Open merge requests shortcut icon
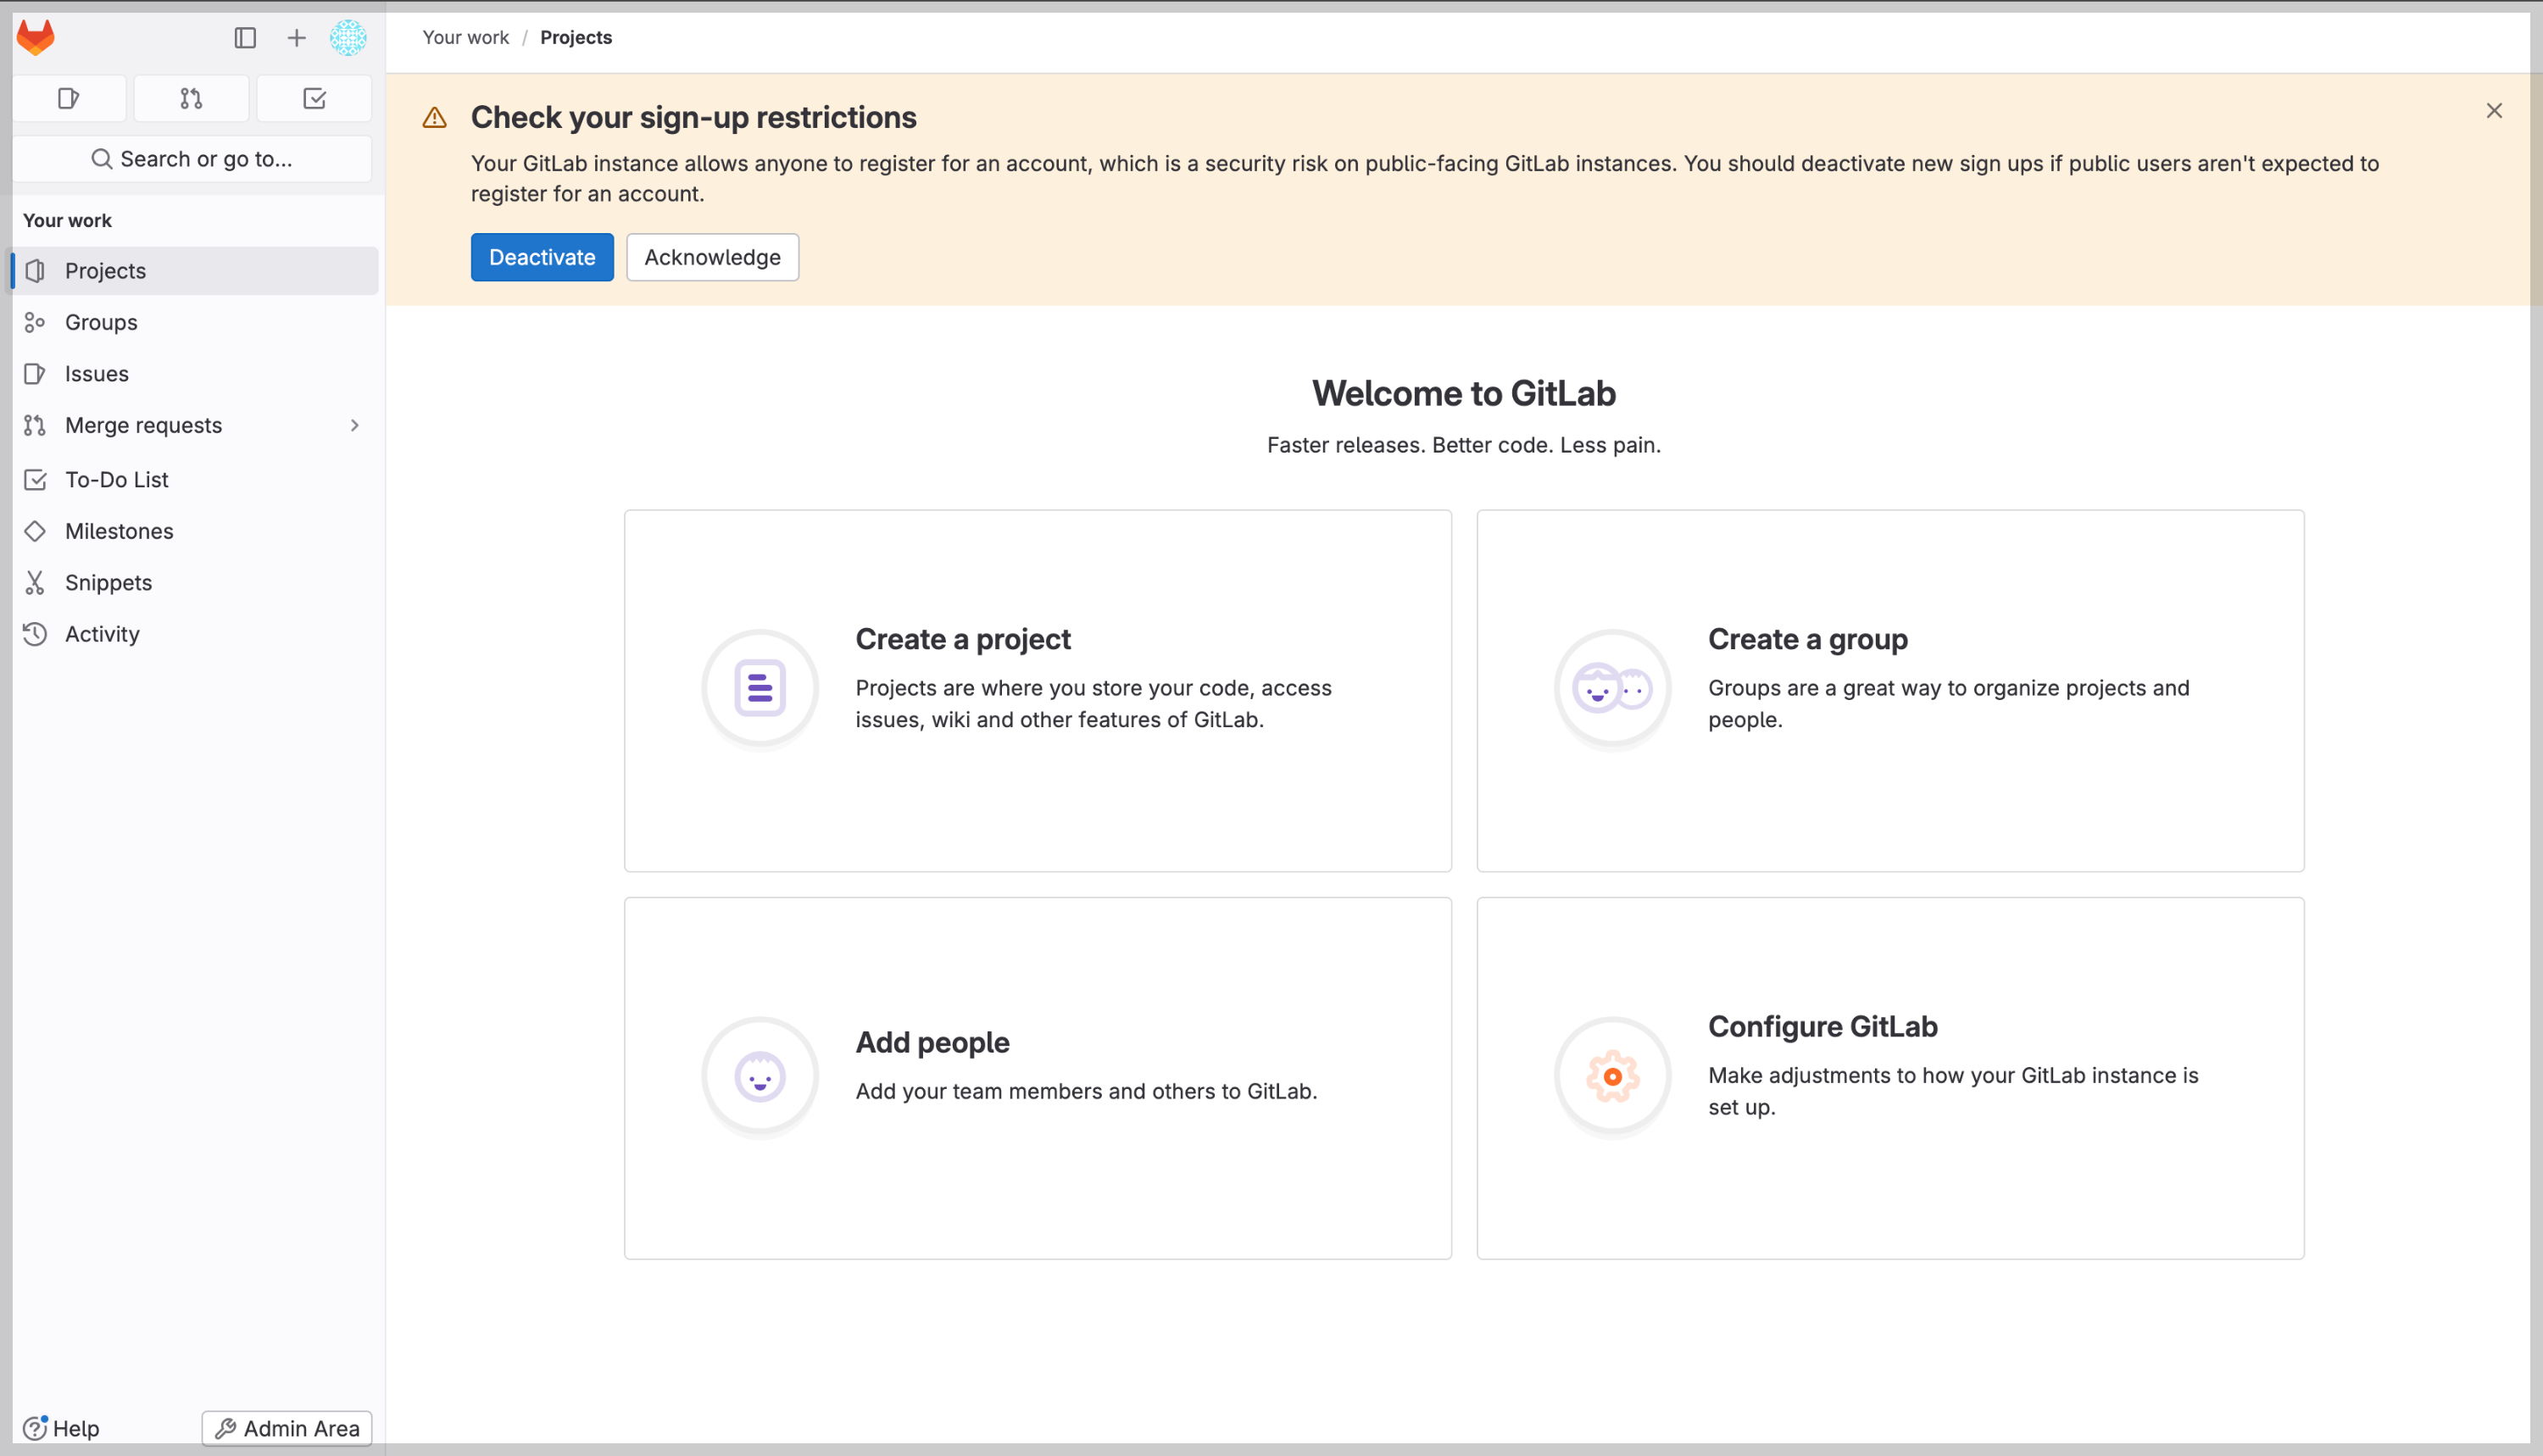 [191, 98]
